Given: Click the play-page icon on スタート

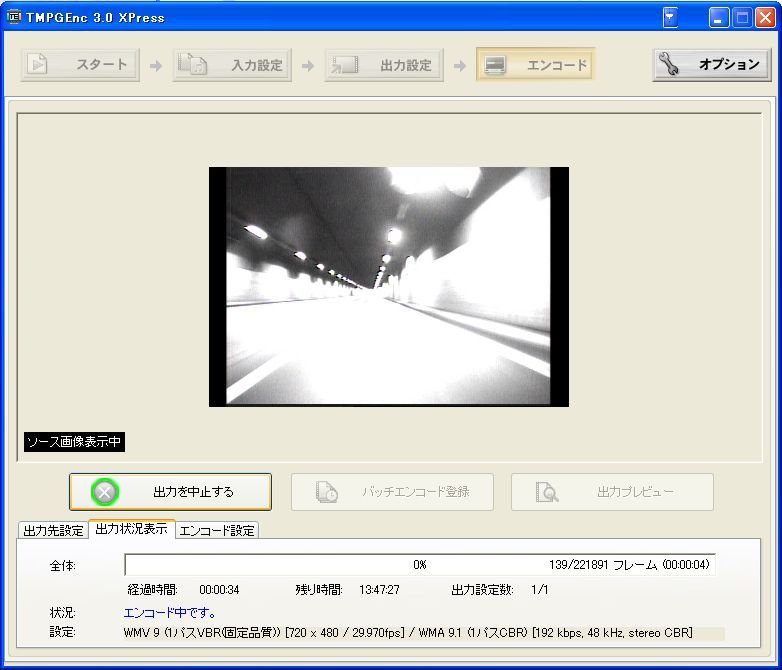Looking at the screenshot, I should 37,64.
